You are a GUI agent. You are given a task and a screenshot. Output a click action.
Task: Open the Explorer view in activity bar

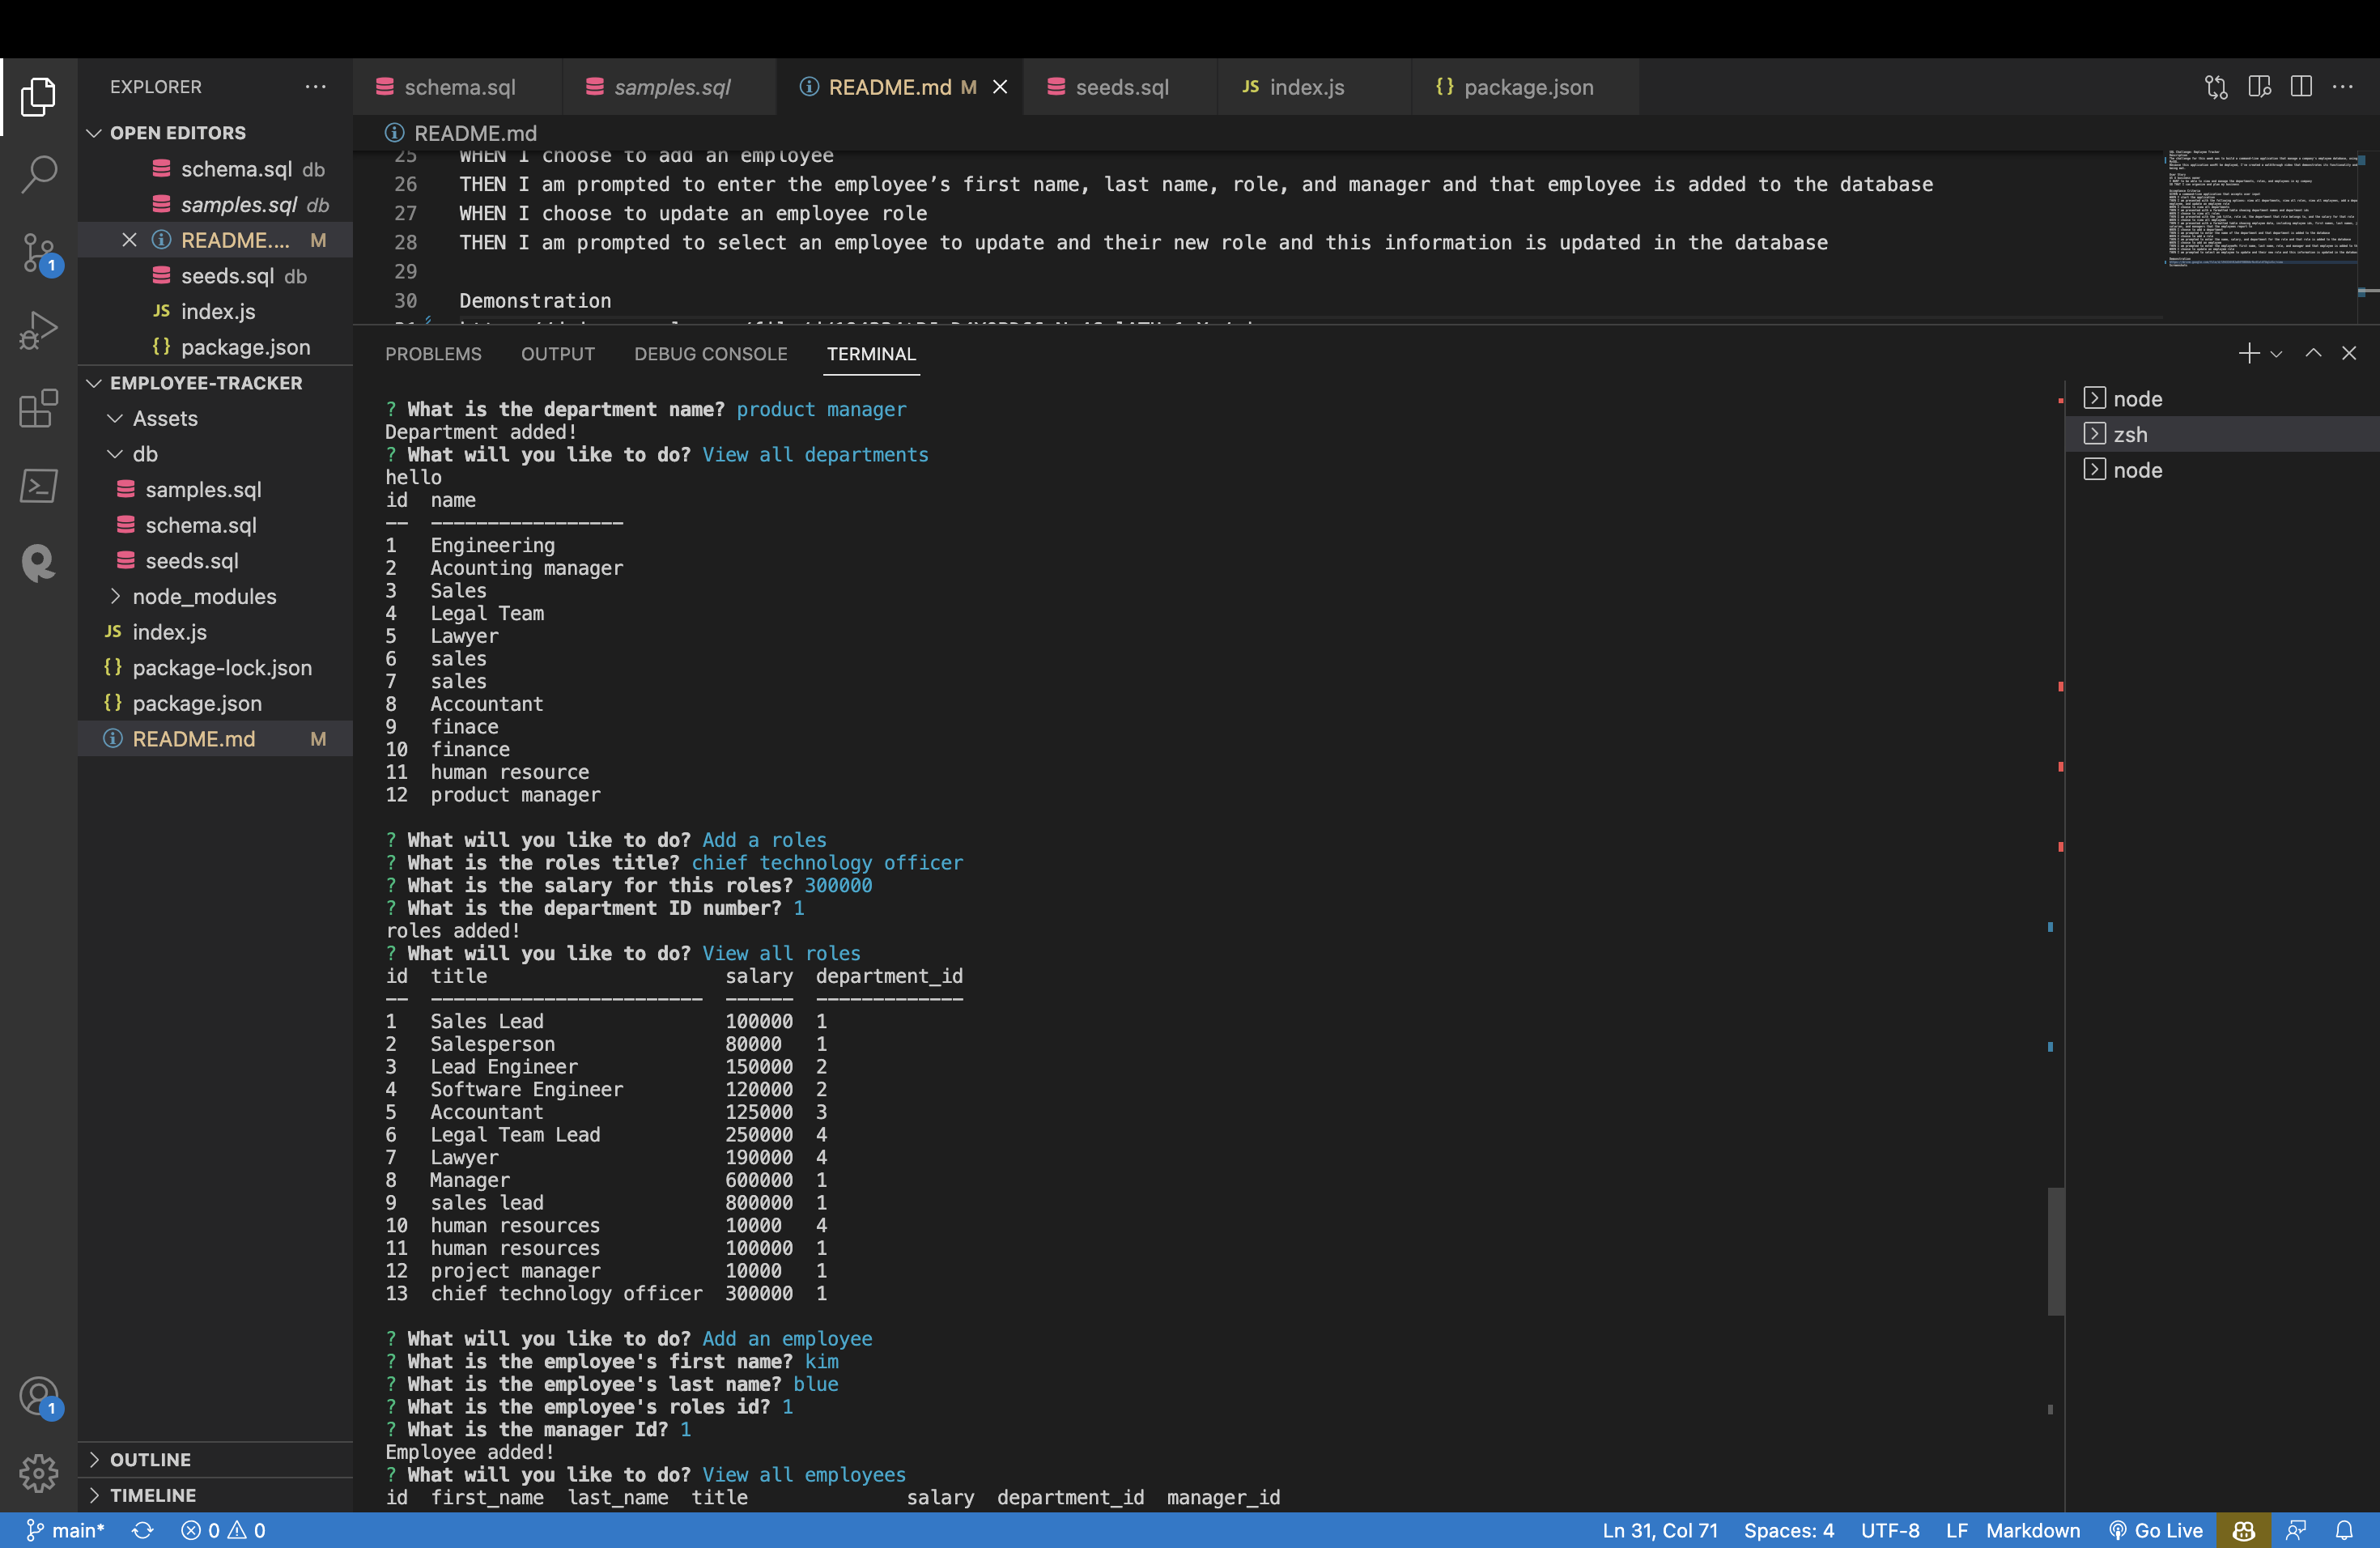tap(38, 96)
